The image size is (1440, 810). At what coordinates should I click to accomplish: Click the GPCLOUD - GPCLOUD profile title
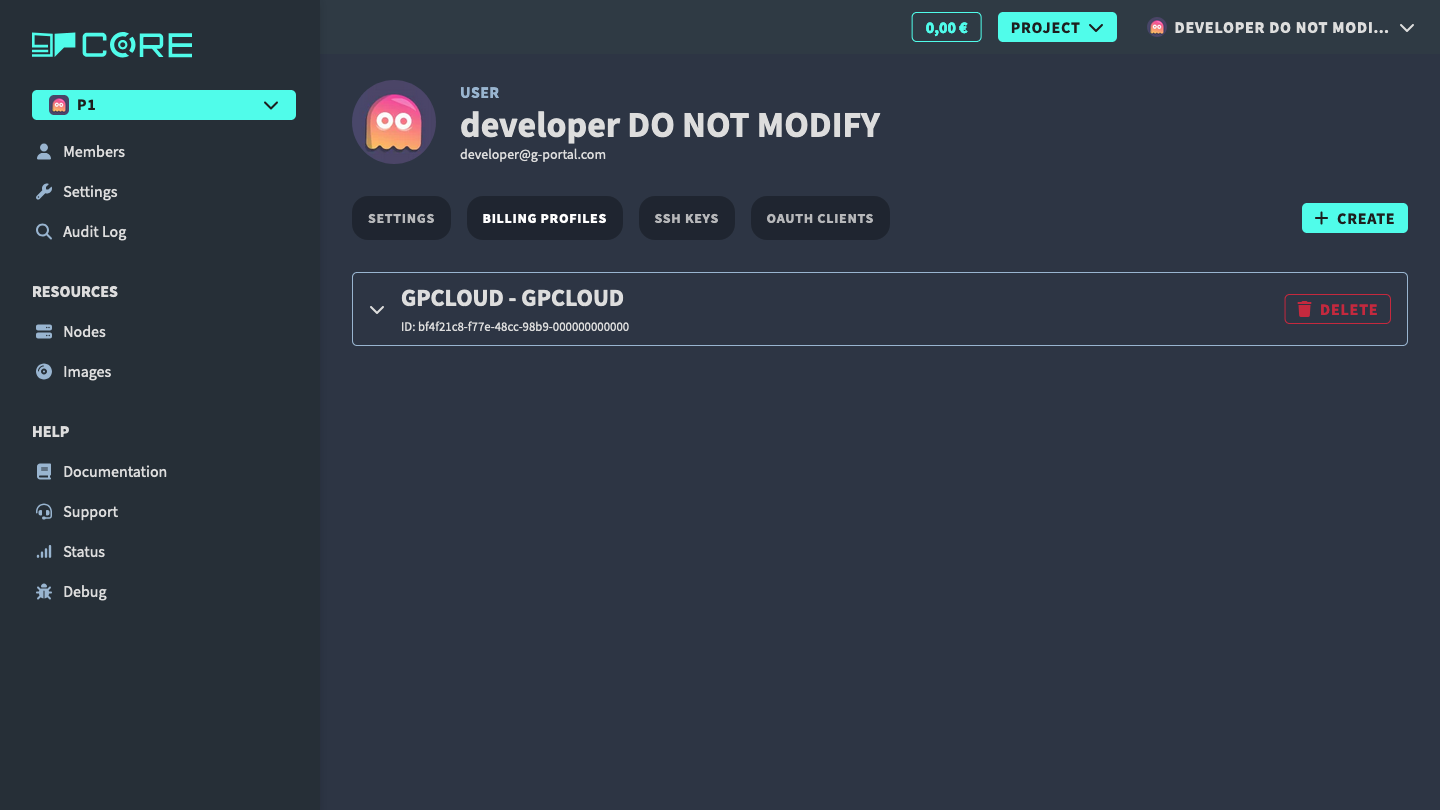(x=512, y=298)
